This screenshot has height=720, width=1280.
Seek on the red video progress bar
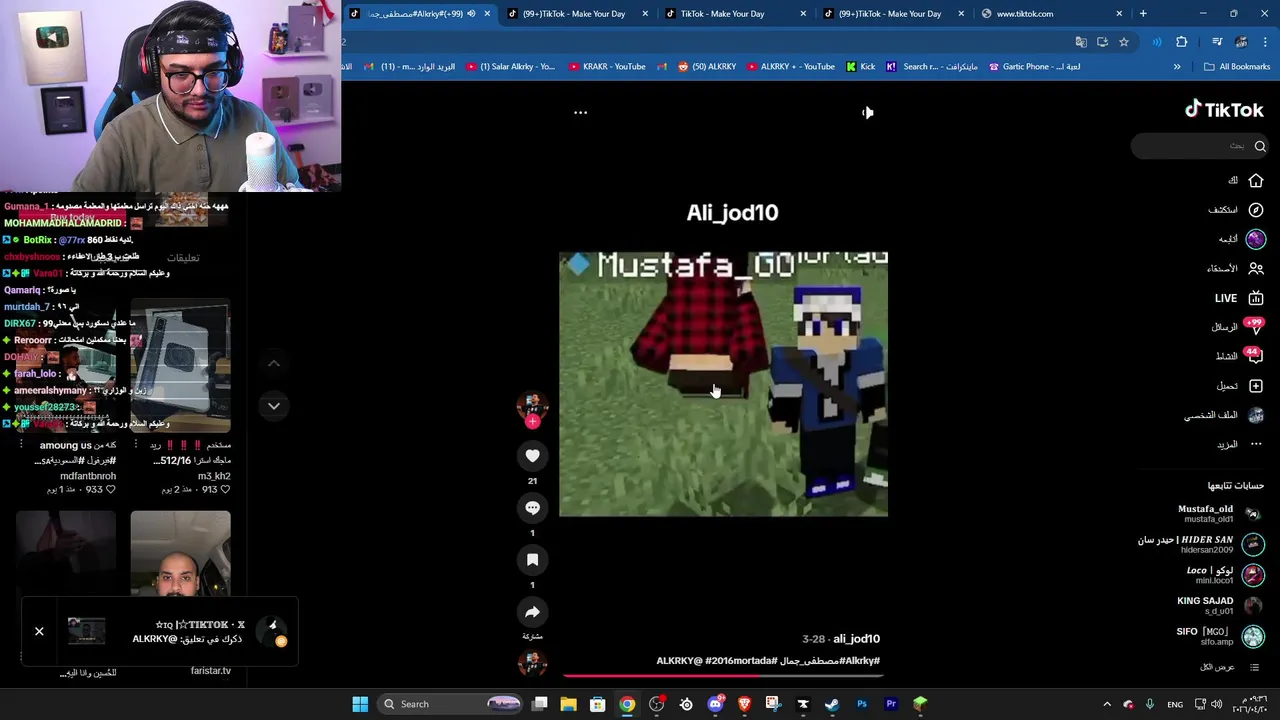722,675
